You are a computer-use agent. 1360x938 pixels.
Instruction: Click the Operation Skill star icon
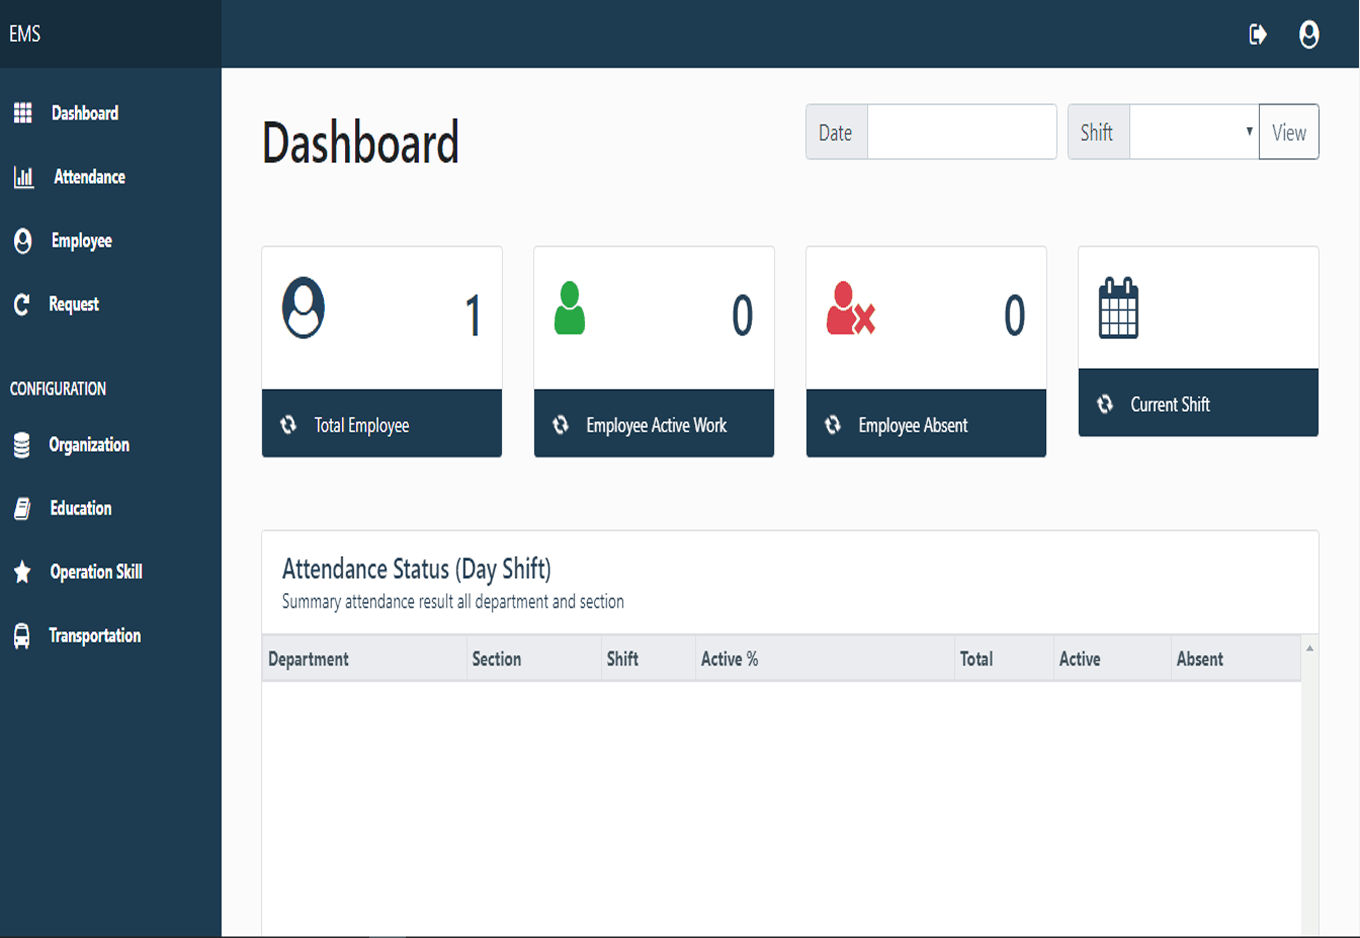[23, 572]
